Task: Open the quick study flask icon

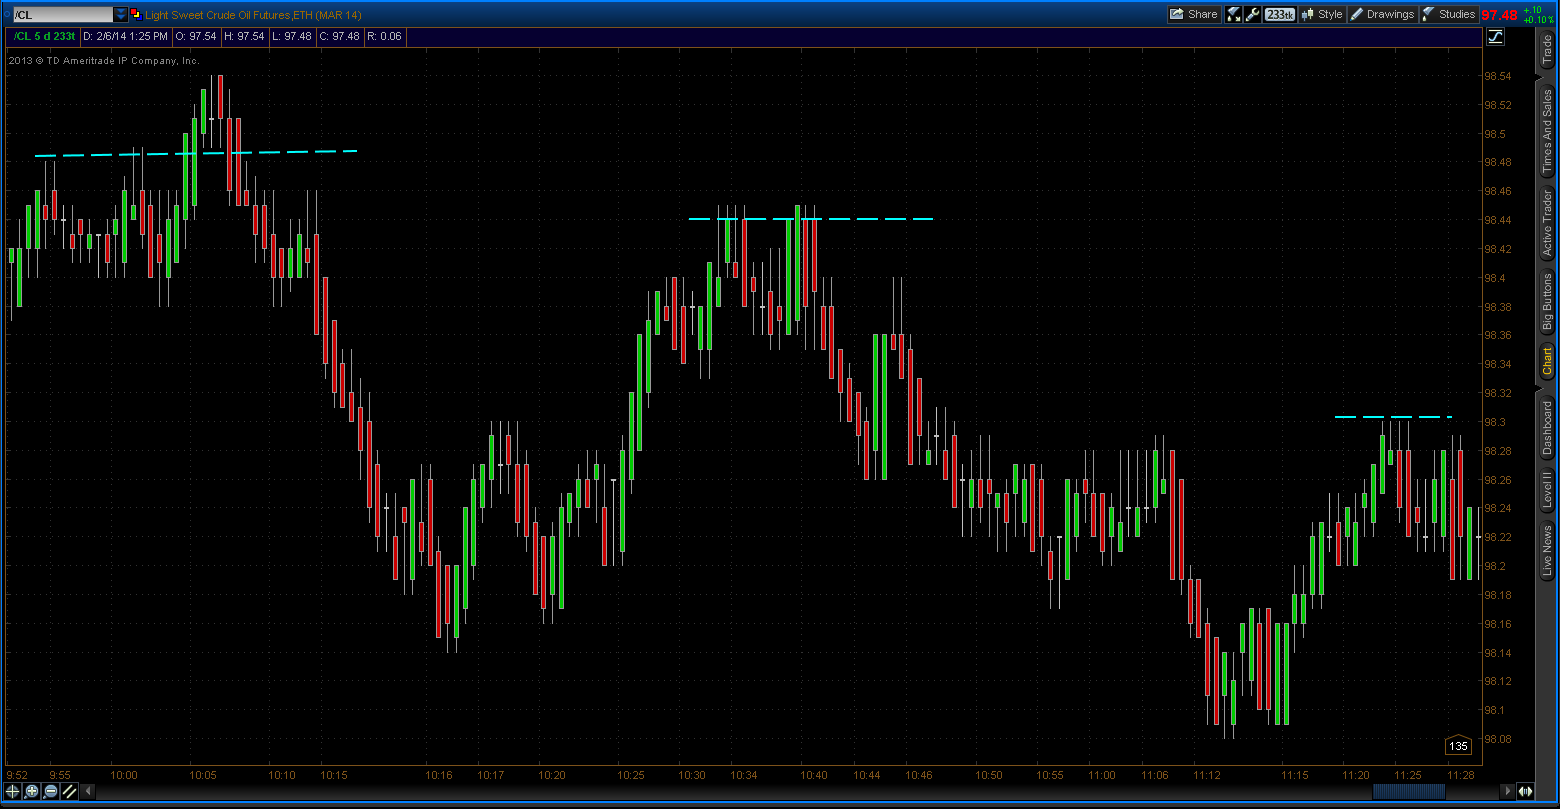Action: click(1233, 14)
